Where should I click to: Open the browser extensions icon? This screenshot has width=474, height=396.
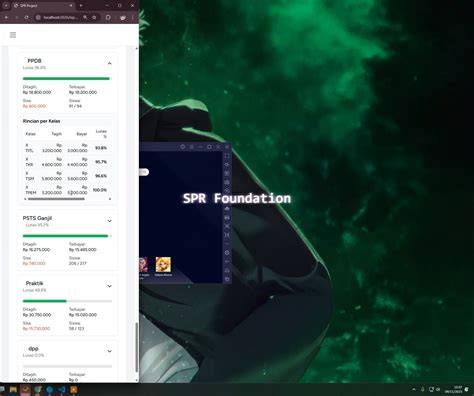click(x=108, y=17)
